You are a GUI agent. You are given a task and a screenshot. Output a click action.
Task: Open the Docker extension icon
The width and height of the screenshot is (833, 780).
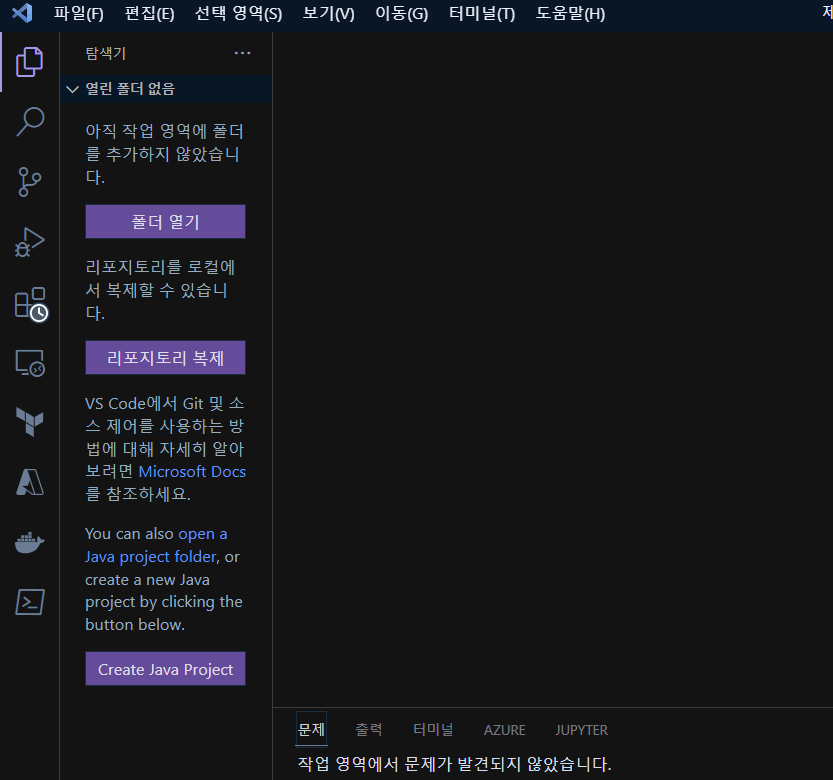coord(30,542)
